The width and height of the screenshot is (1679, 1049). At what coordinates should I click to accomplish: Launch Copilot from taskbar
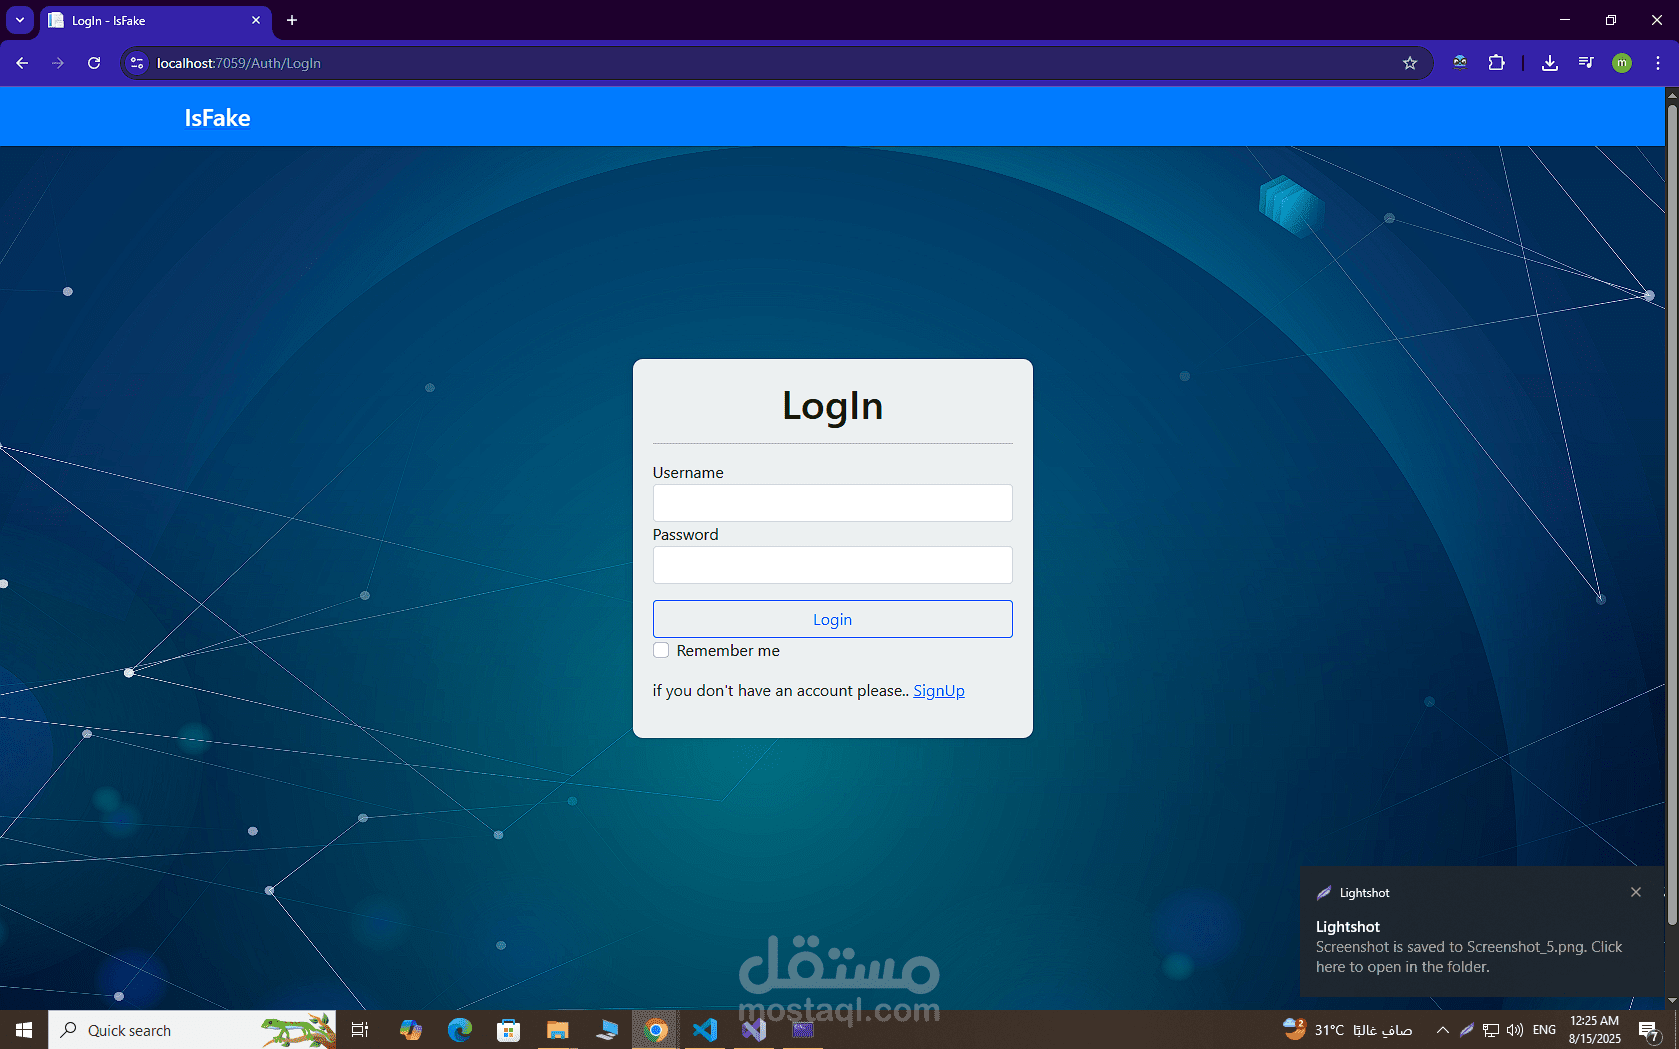411,1030
